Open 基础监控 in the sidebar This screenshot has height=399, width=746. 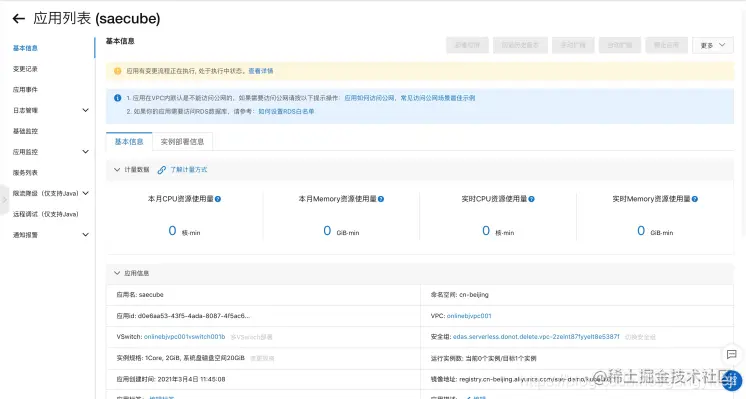pos(25,131)
